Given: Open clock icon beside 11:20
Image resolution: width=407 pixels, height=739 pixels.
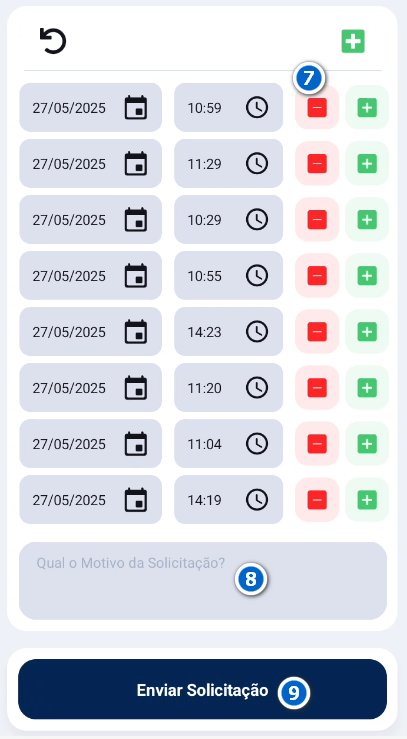Looking at the screenshot, I should [257, 387].
